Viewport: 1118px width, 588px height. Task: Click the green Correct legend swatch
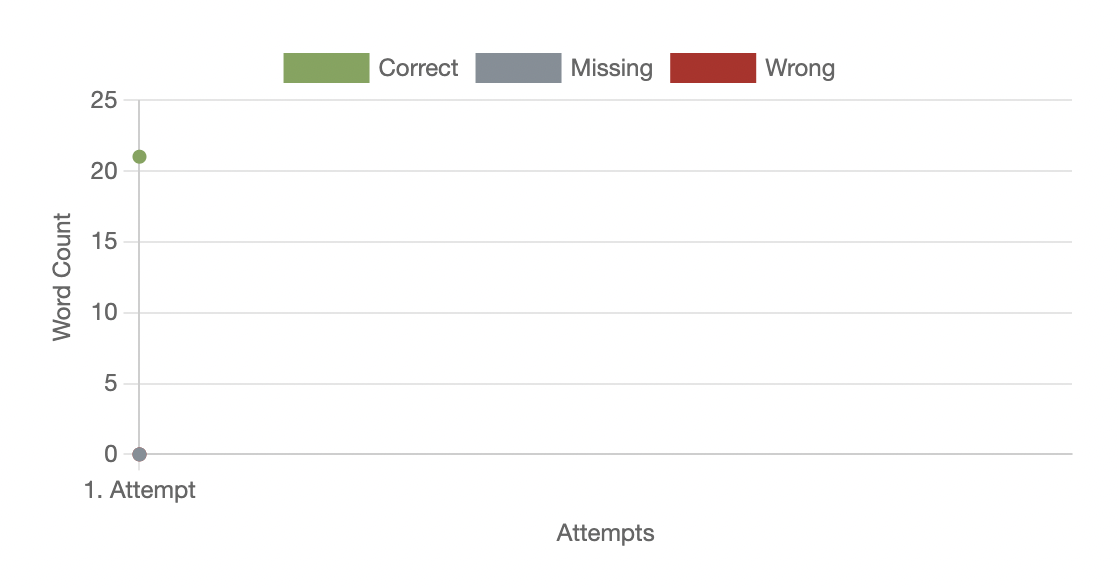point(326,68)
